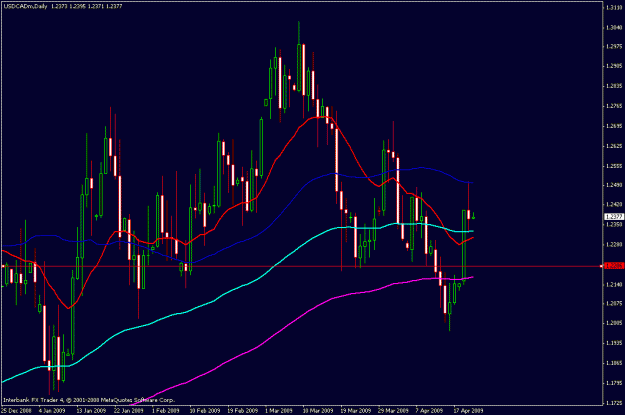
Task: Click the 1.2975 price axis label
Action: [x=614, y=47]
